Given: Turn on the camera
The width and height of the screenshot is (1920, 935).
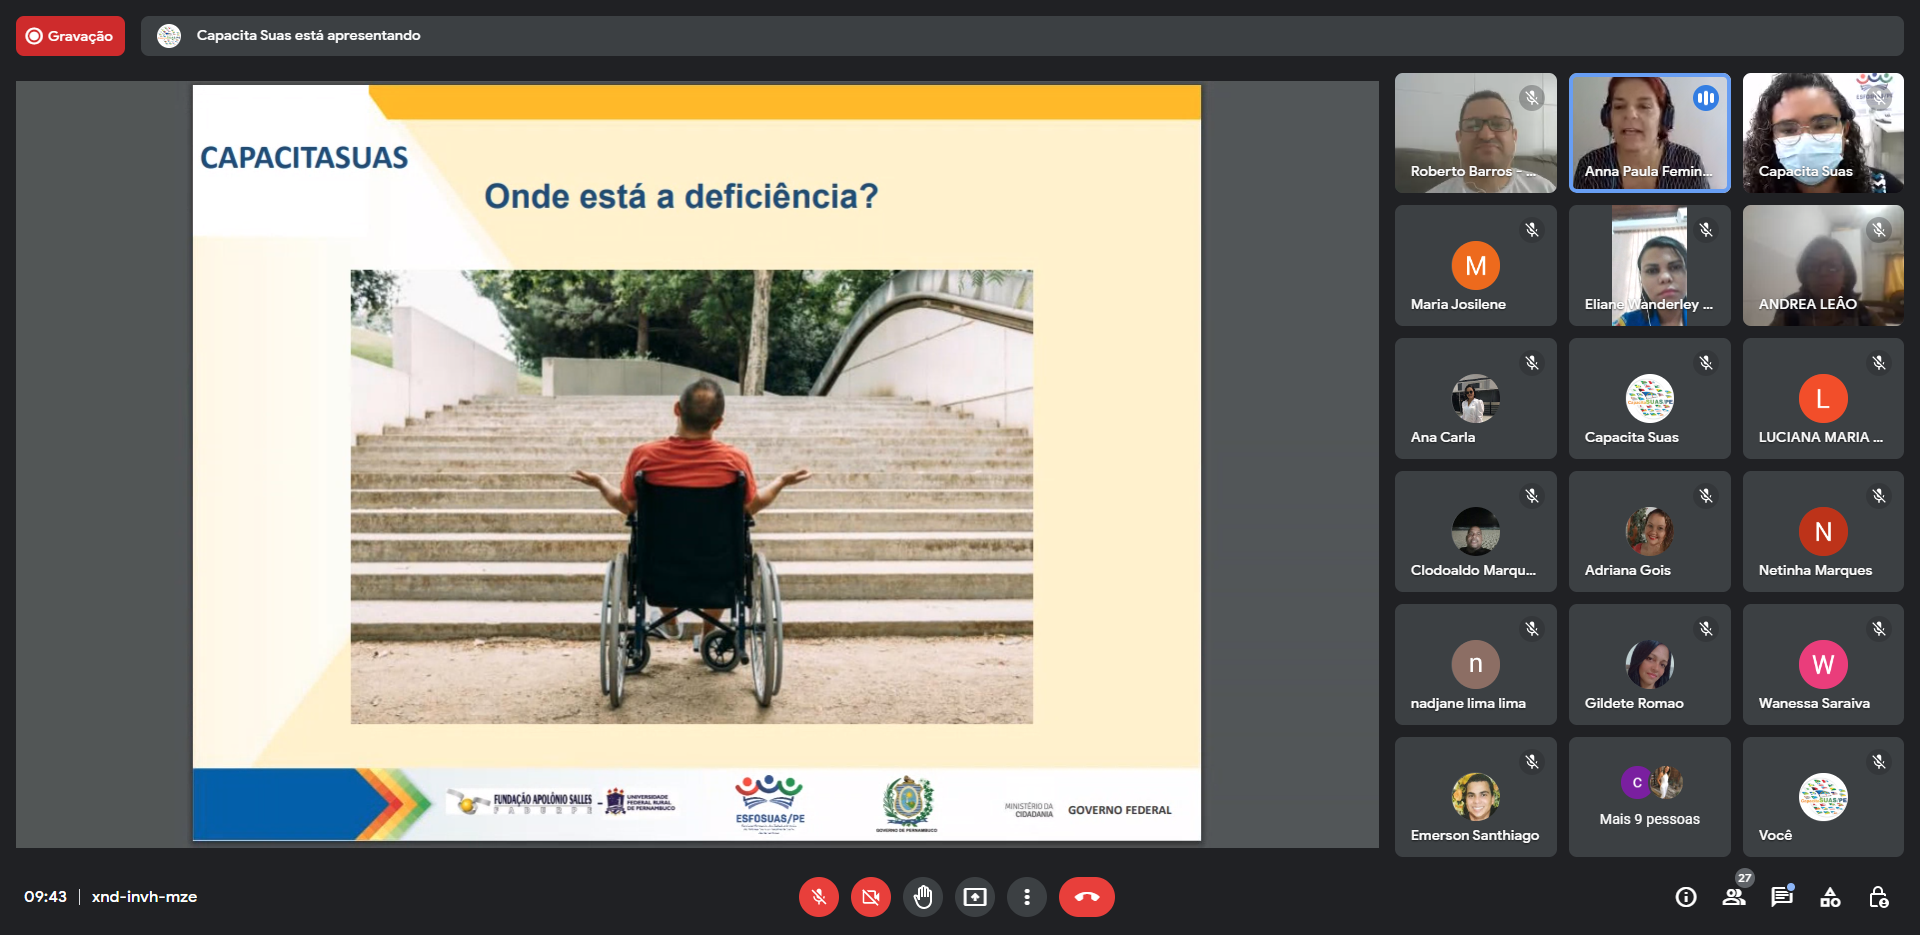Looking at the screenshot, I should (x=871, y=897).
